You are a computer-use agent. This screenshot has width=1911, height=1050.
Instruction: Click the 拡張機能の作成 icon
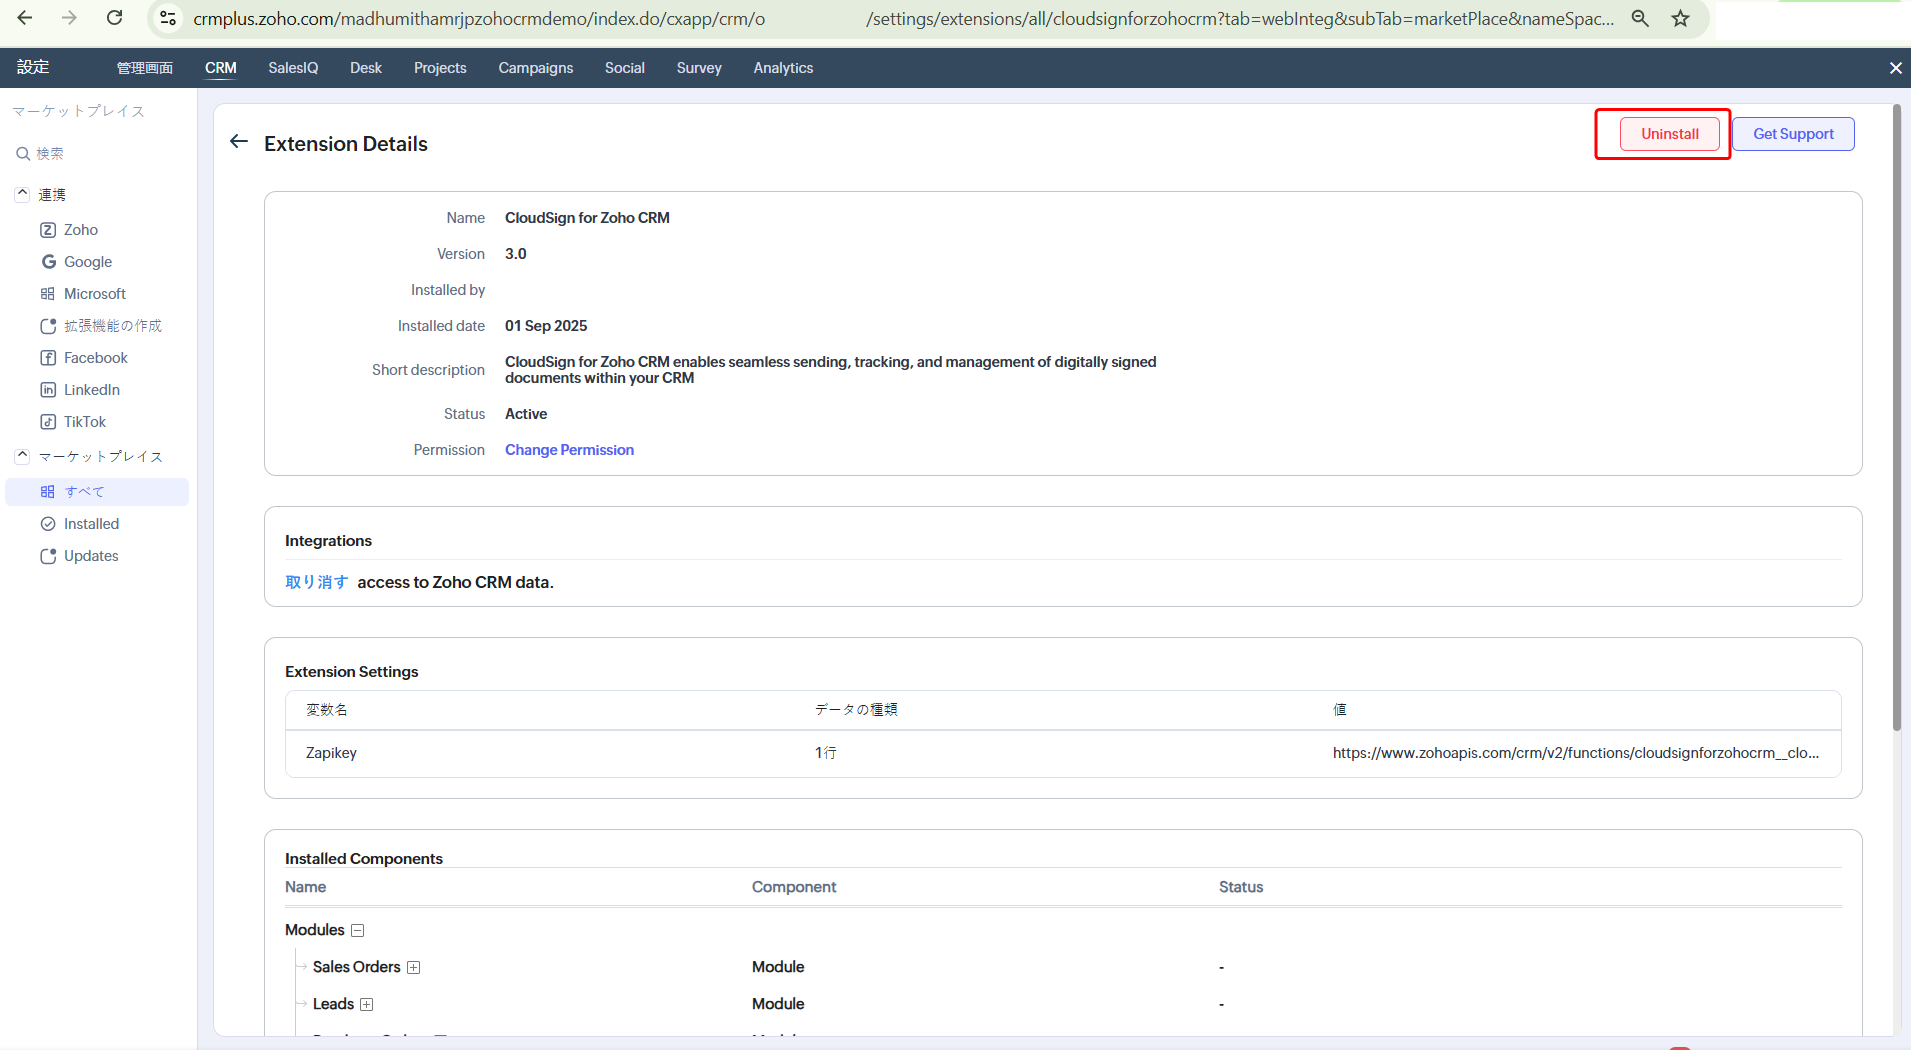pos(48,326)
